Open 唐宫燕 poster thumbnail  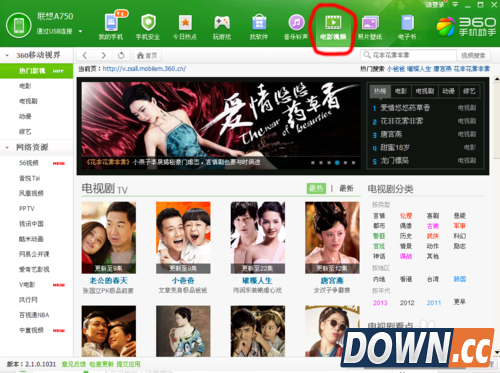(332, 238)
